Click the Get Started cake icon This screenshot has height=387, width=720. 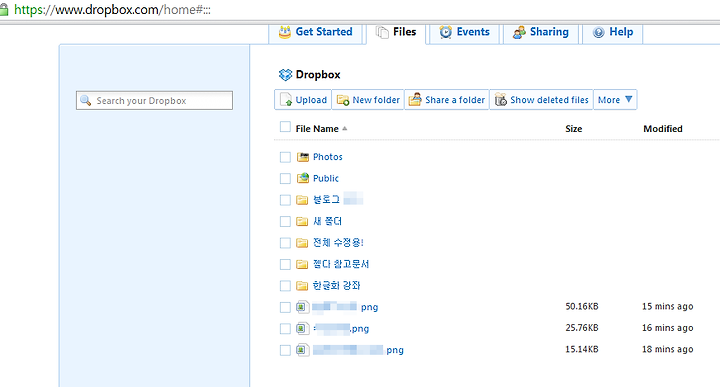[x=285, y=32]
